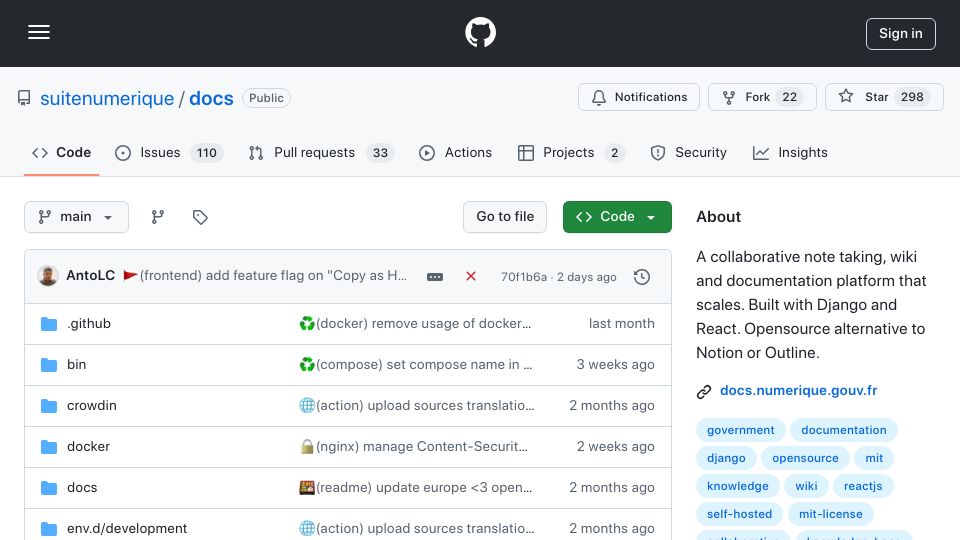Viewport: 960px width, 540px height.
Task: Click the "2 days ago" commit timestamp
Action: (587, 277)
